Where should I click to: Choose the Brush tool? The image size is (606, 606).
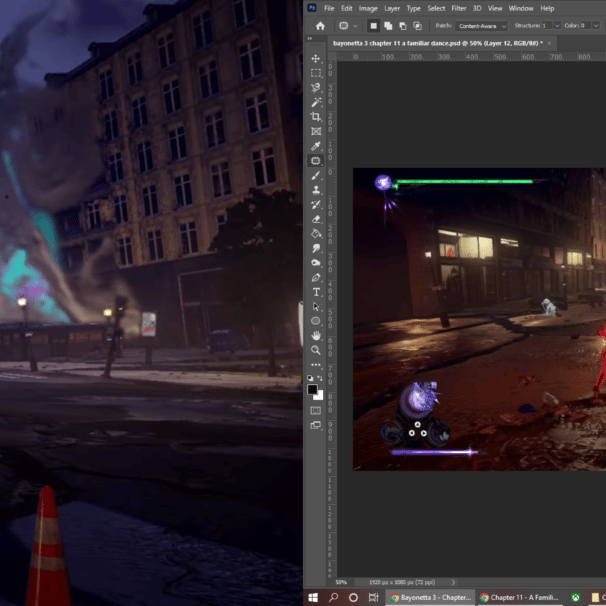316,175
